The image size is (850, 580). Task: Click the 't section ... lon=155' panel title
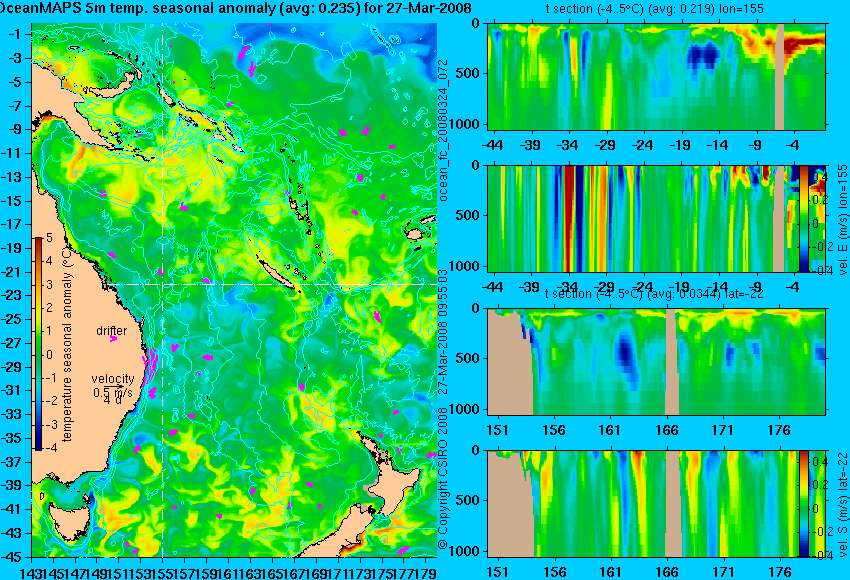tap(654, 9)
